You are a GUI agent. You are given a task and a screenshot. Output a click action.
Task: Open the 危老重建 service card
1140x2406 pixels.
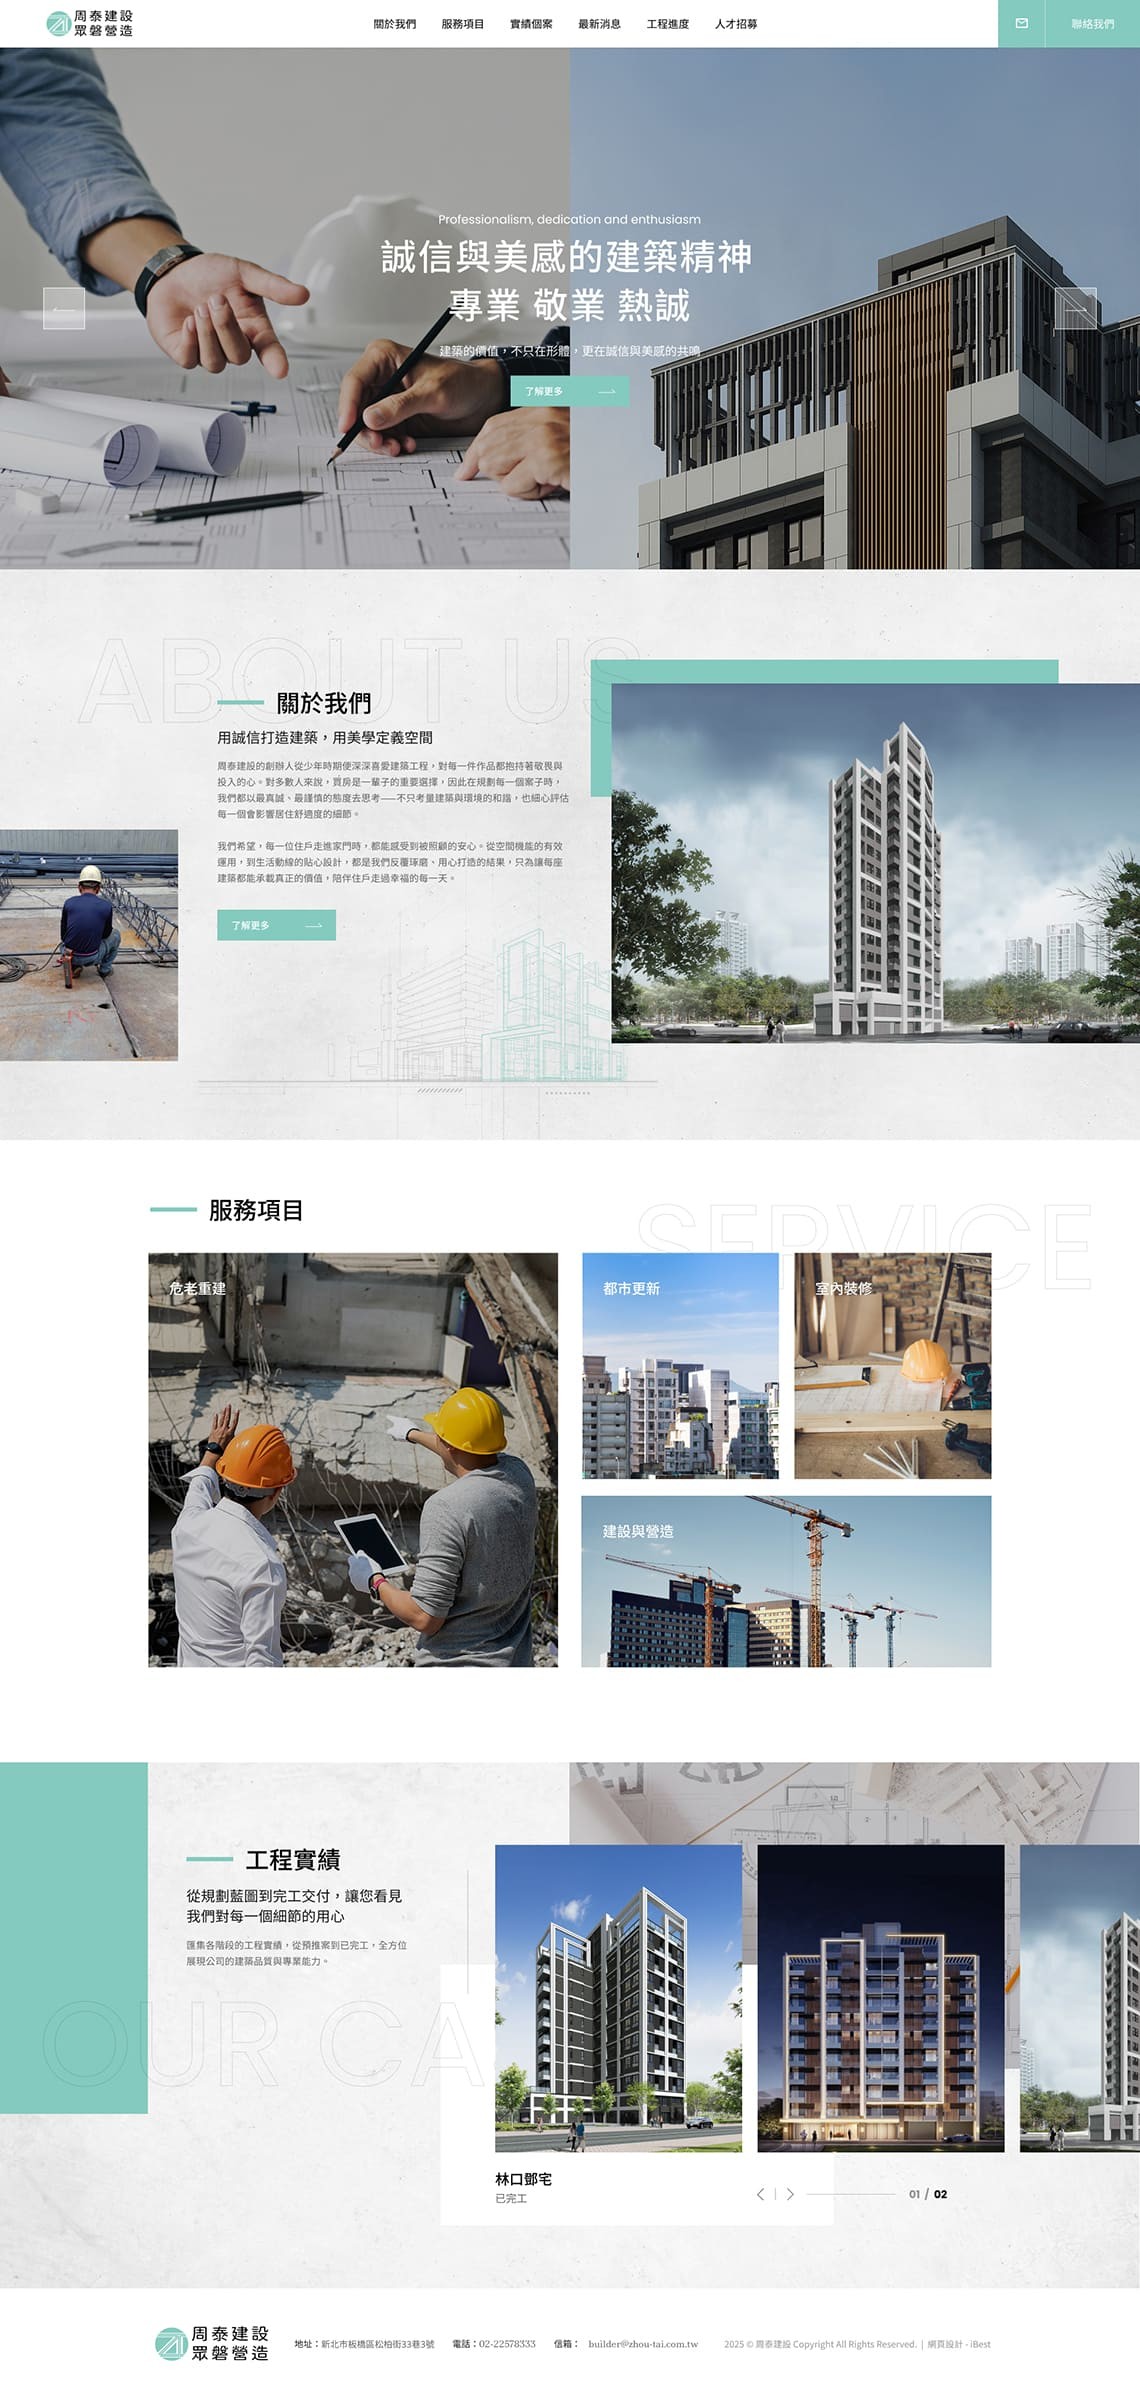tap(353, 1460)
